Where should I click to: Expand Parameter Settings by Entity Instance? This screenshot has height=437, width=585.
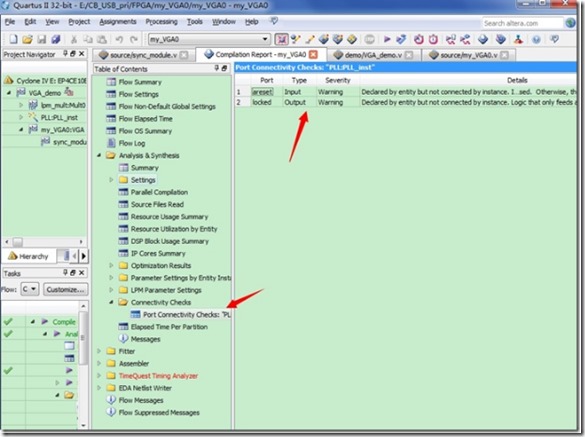111,278
